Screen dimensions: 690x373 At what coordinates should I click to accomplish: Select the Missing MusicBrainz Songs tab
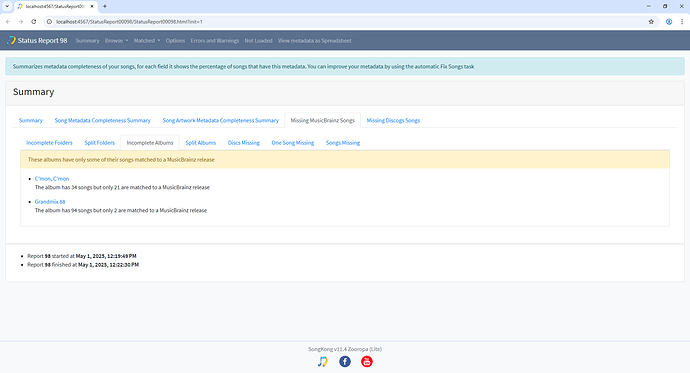[323, 120]
